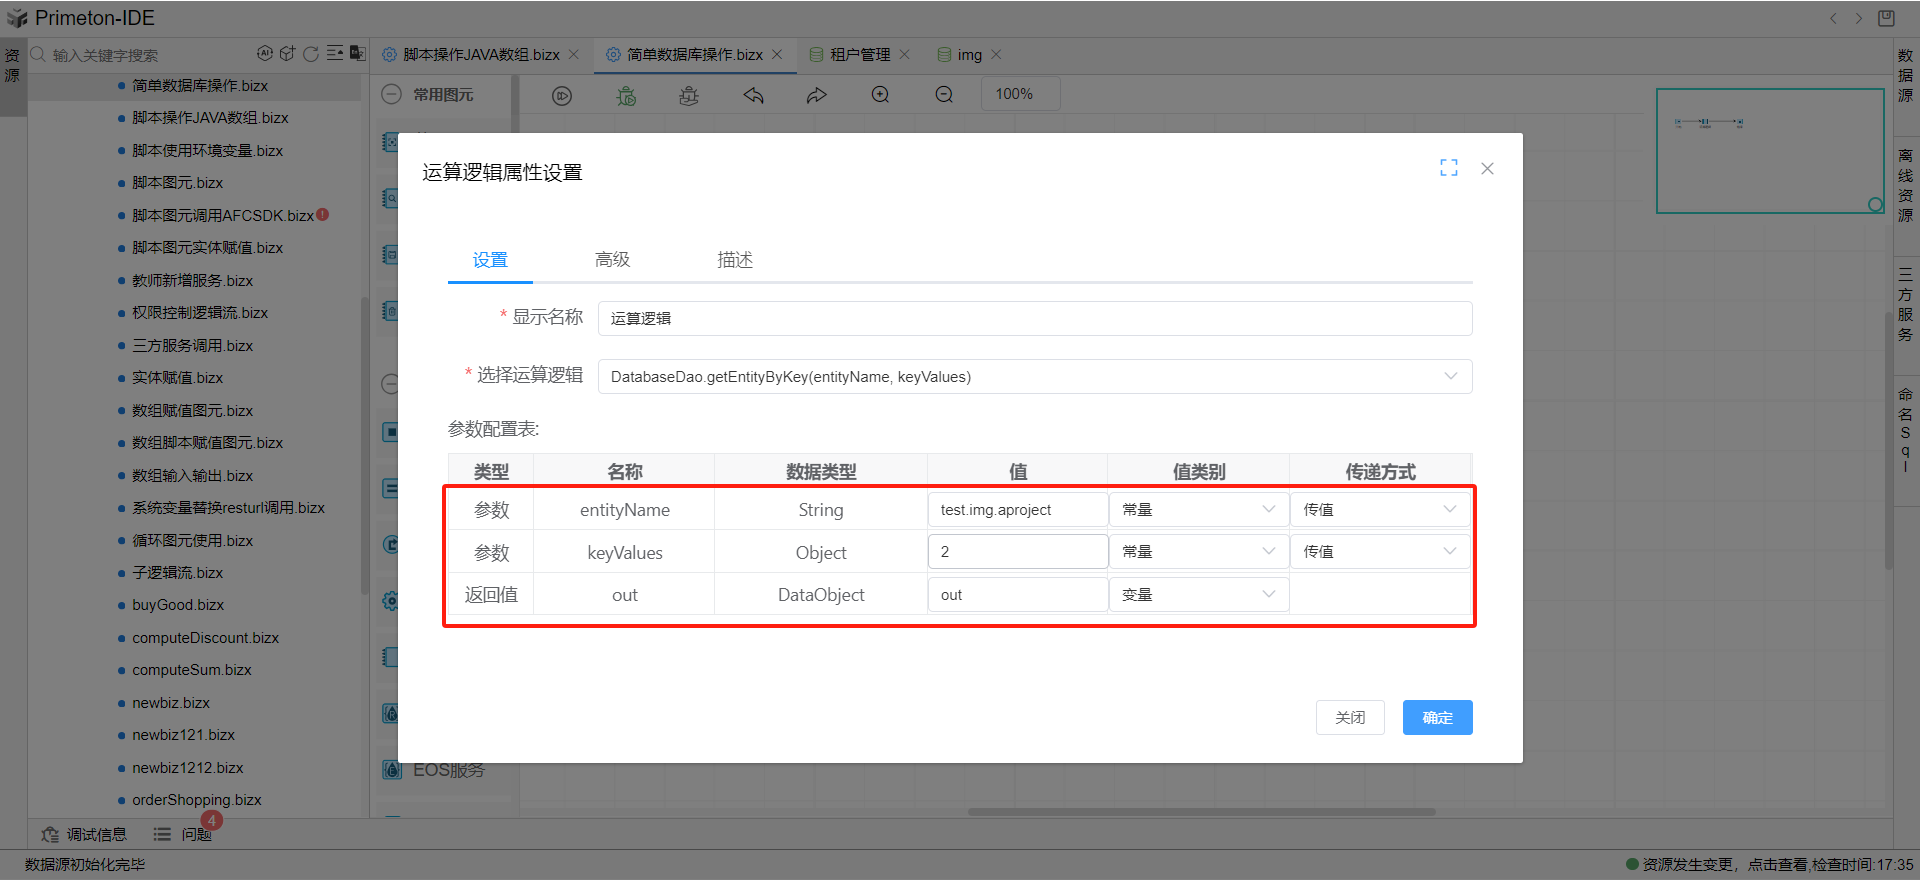Viewport: 1920px width, 880px height.
Task: Click the 确定 button
Action: click(x=1437, y=718)
